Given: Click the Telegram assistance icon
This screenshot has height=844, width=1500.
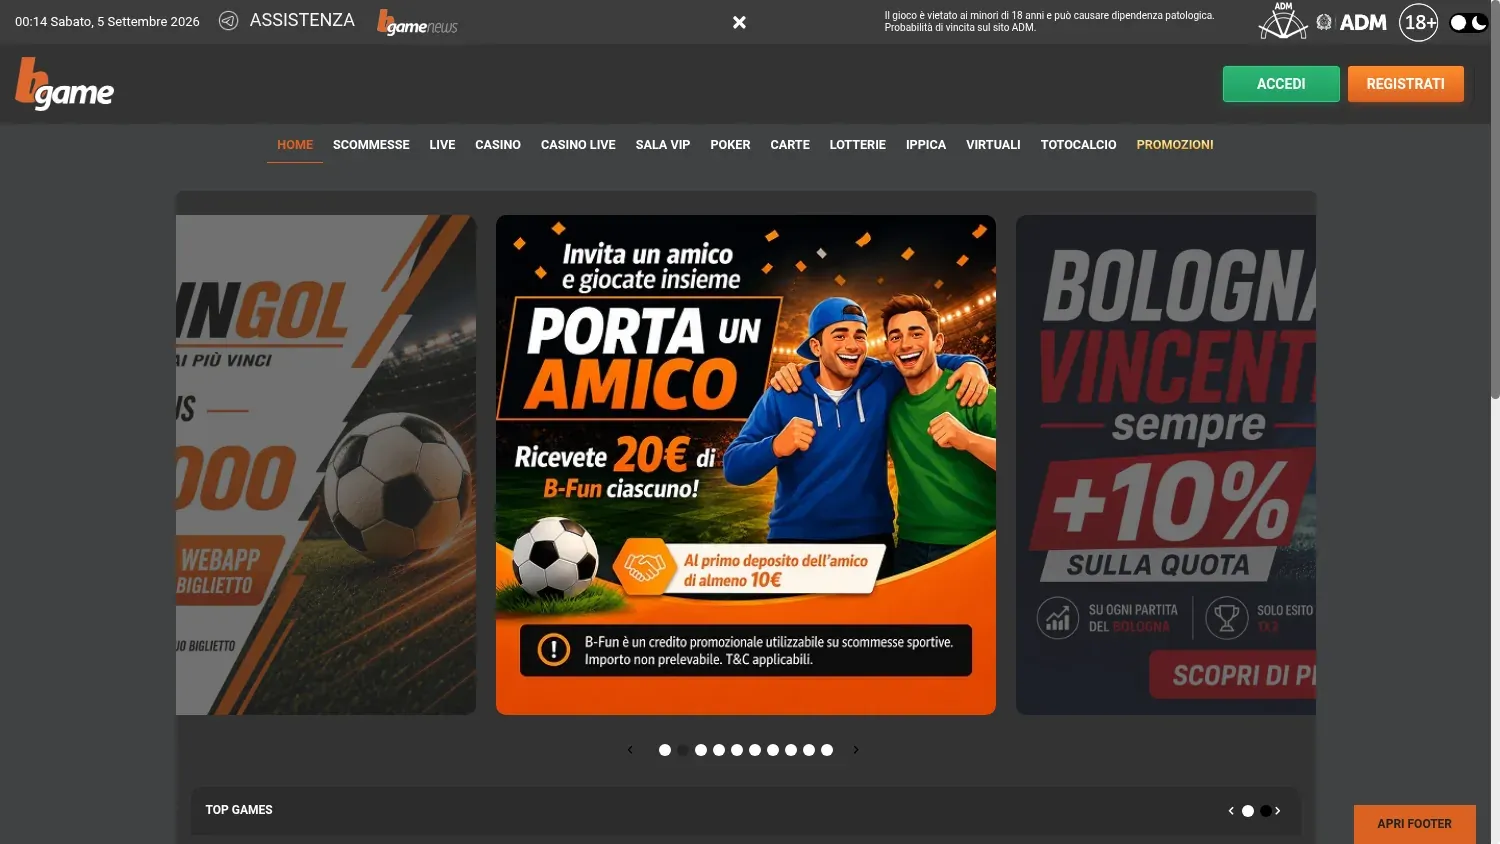Looking at the screenshot, I should coord(228,21).
